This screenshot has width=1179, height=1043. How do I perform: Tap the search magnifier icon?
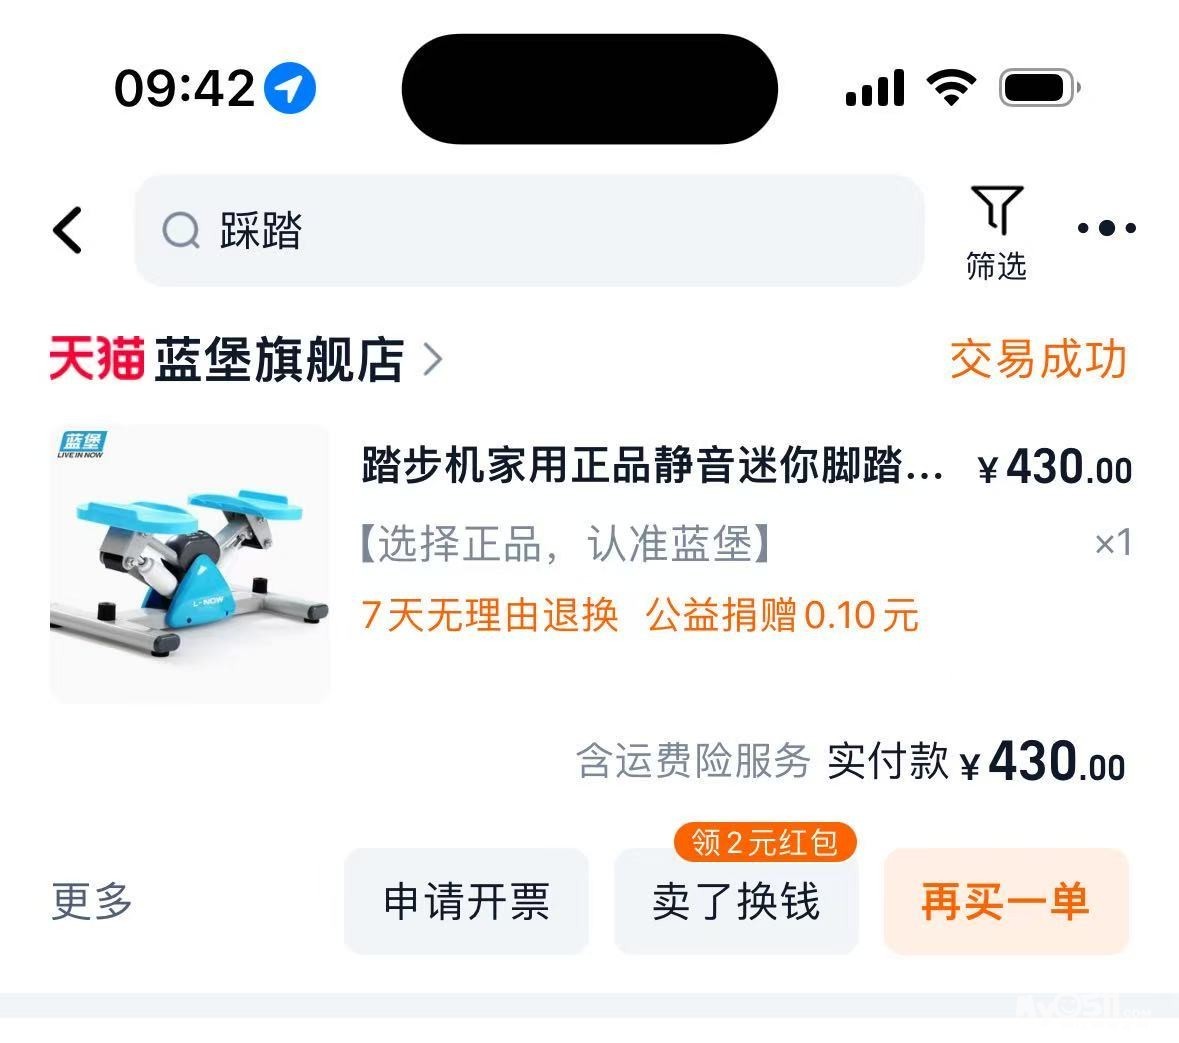181,230
